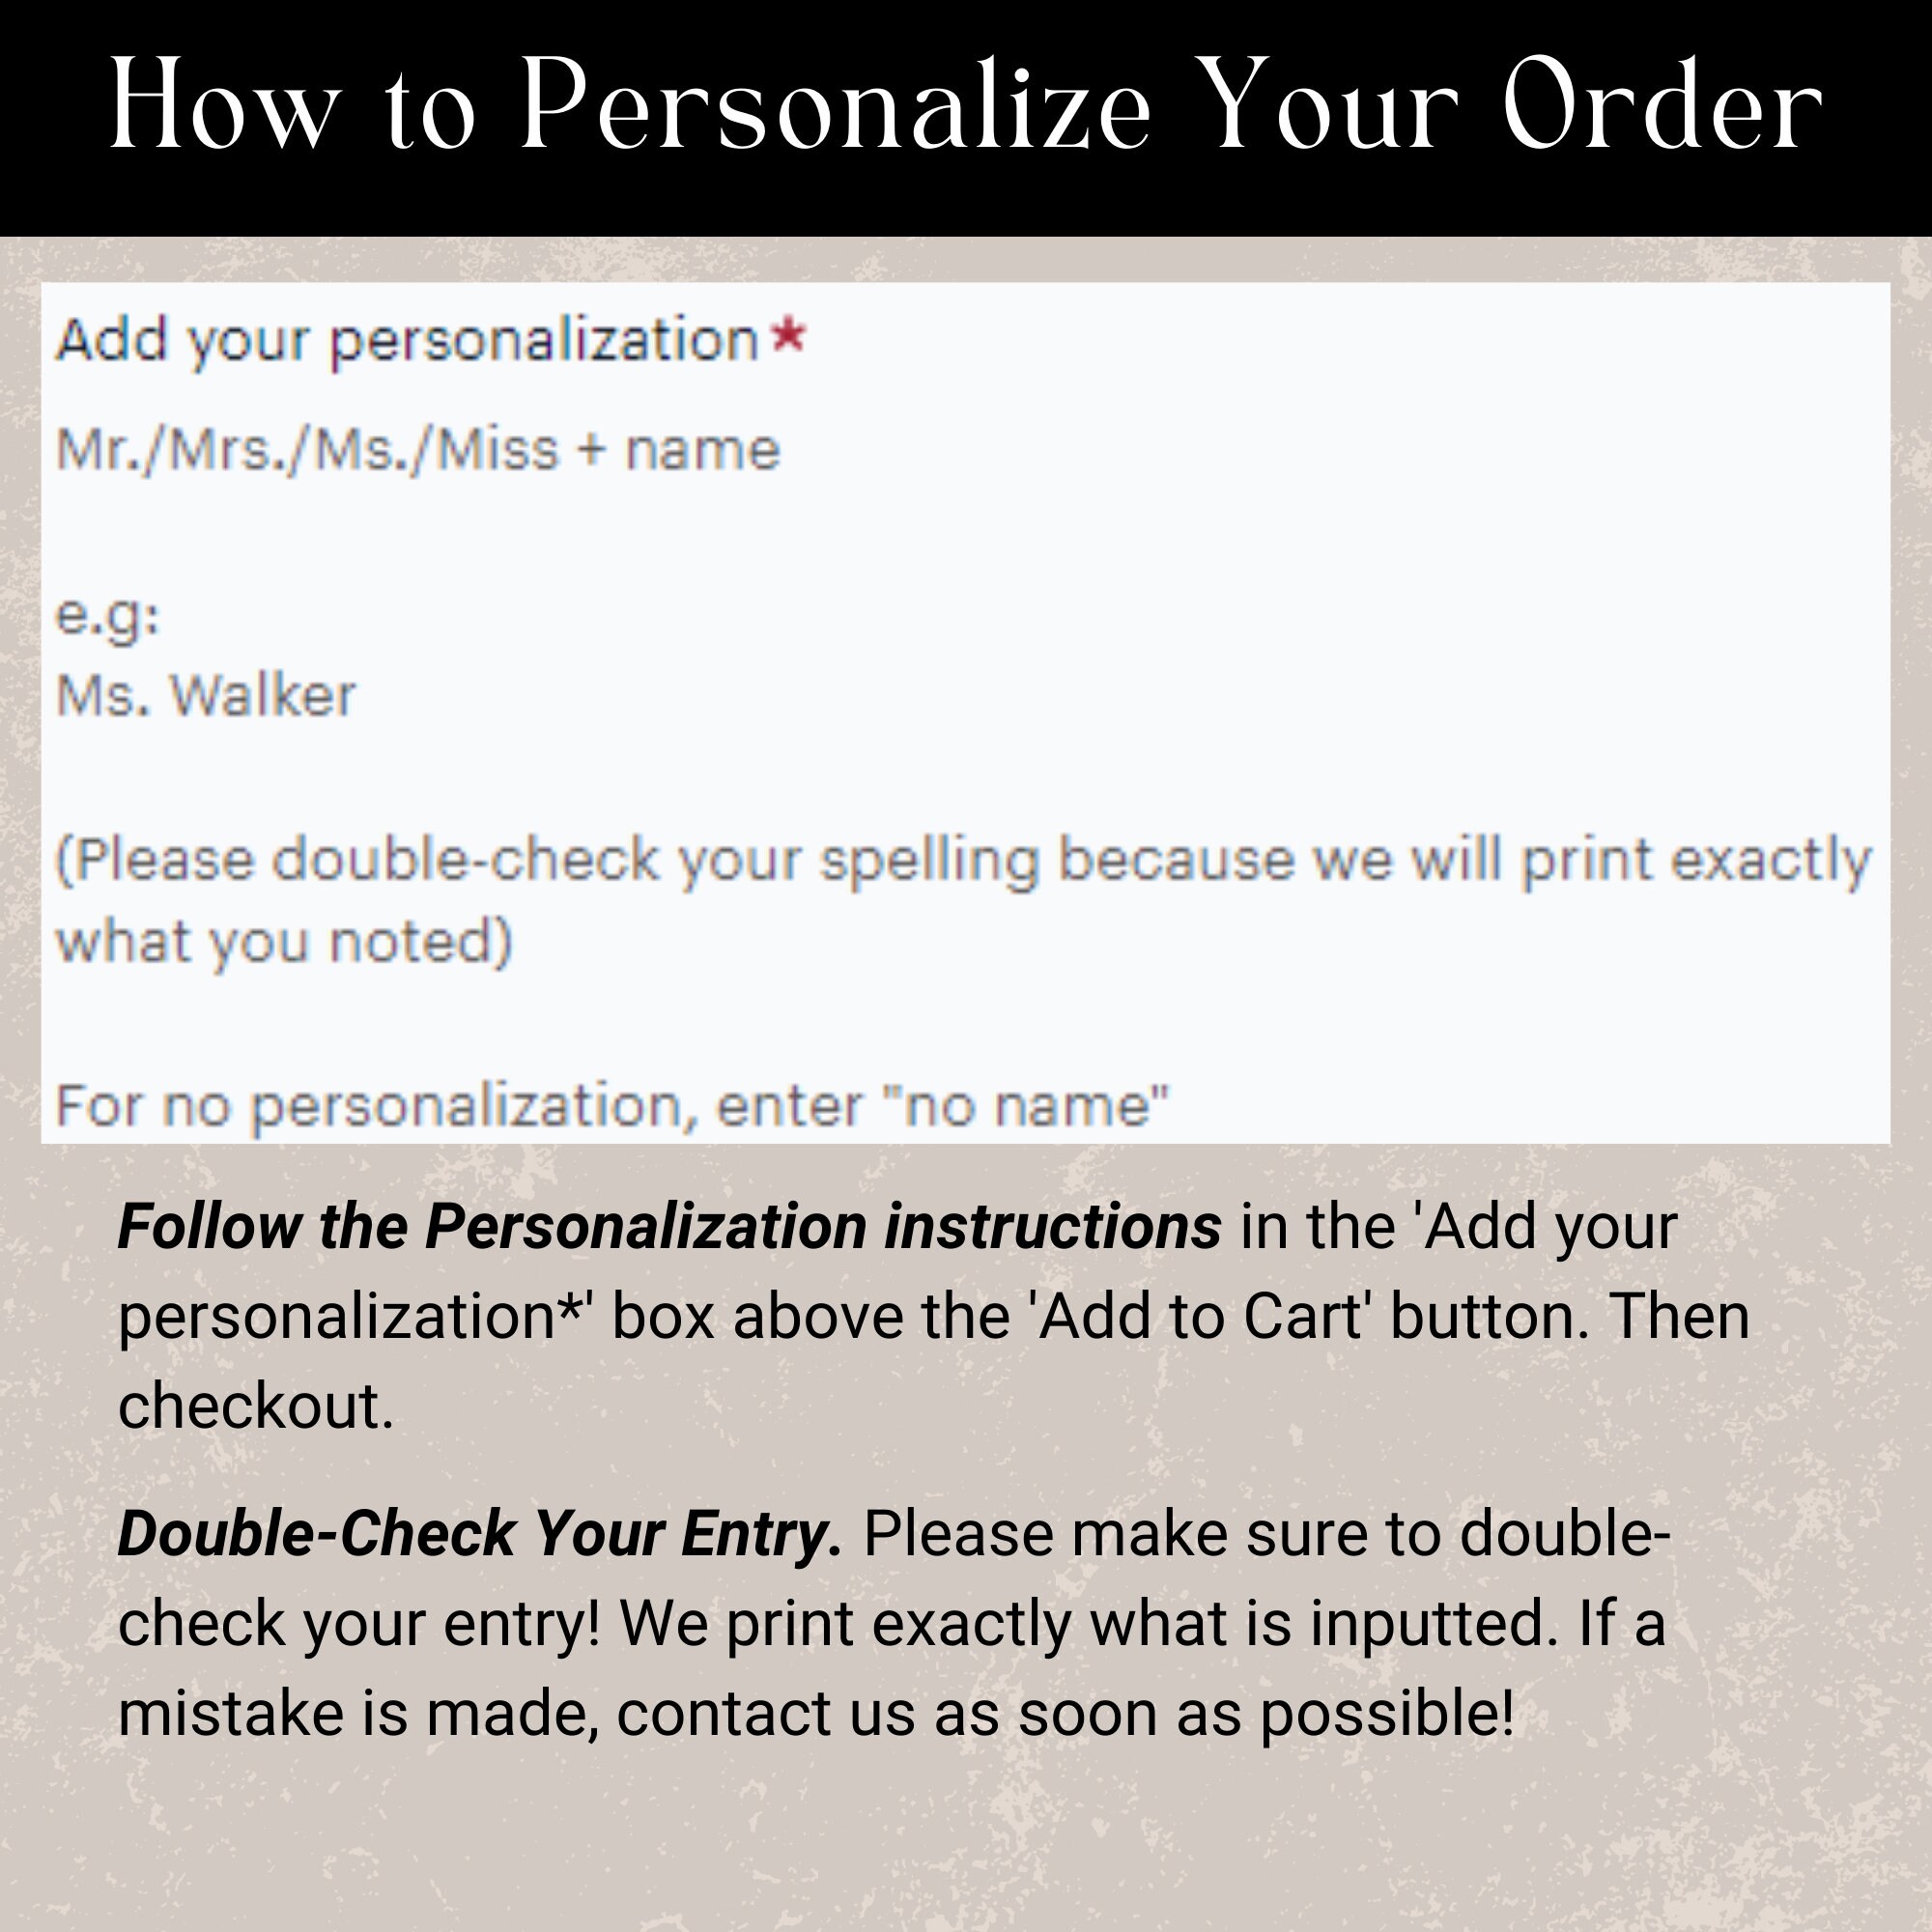Click the 'How to Personalize Your Order' heading
This screenshot has height=1932, width=1932.
tap(966, 106)
